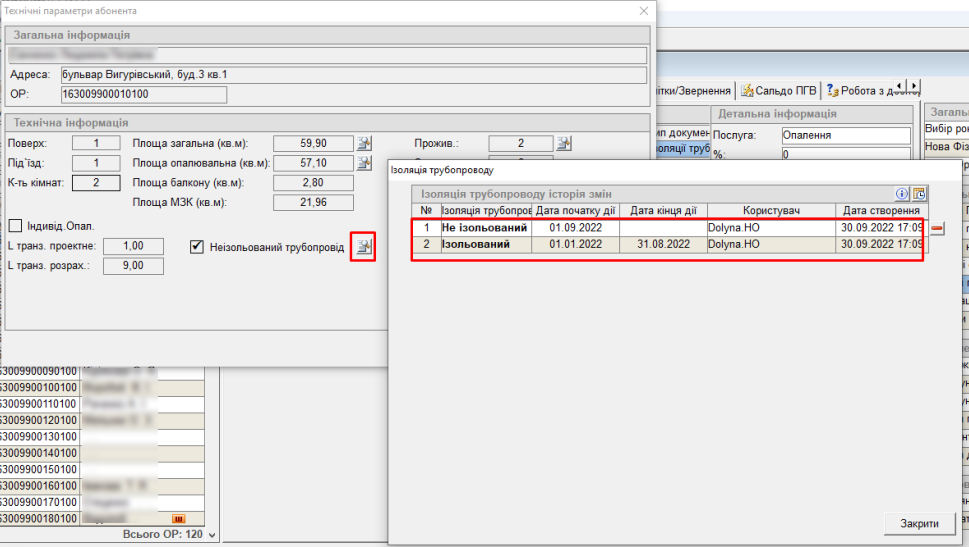Click edit icon beside Площа опалювальна
Screen dimensions: 969x547
(365, 163)
